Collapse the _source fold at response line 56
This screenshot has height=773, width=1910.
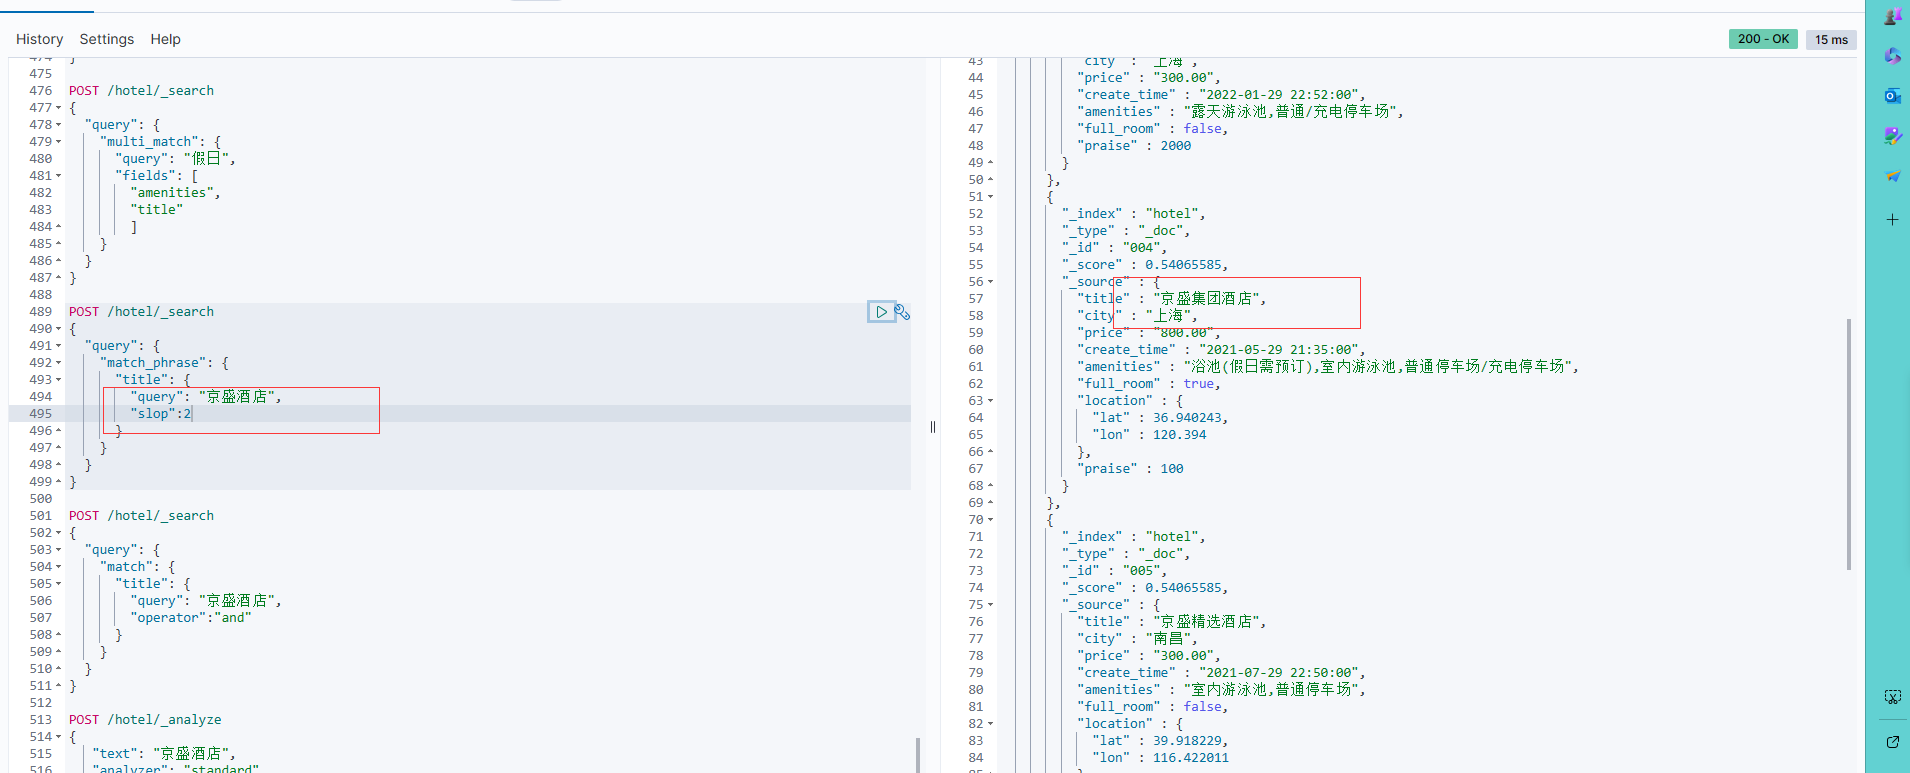pyautogui.click(x=990, y=282)
